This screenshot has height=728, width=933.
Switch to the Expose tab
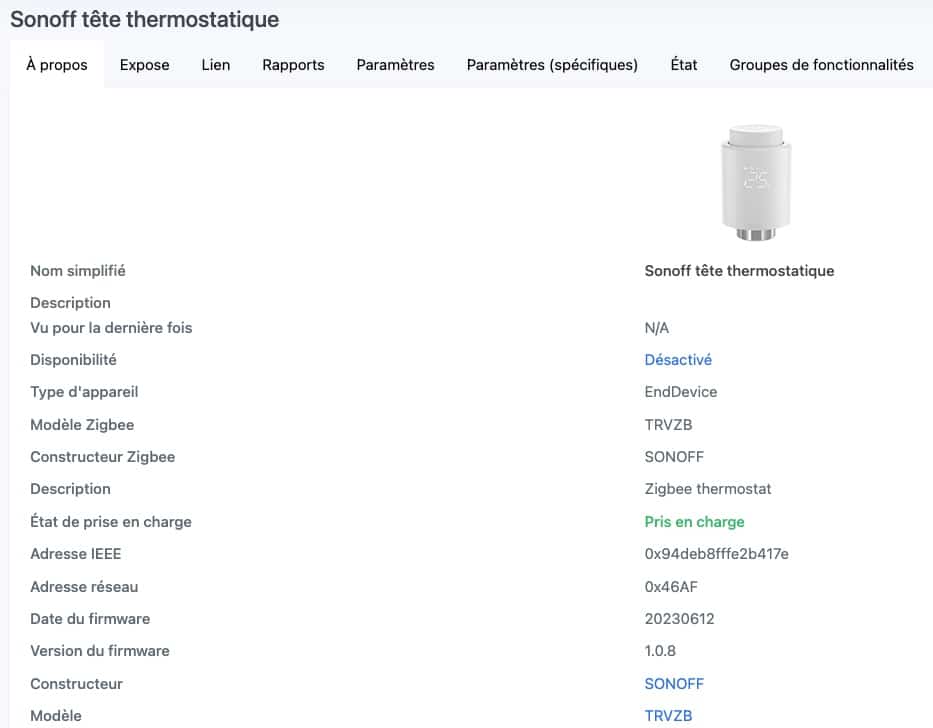[144, 65]
